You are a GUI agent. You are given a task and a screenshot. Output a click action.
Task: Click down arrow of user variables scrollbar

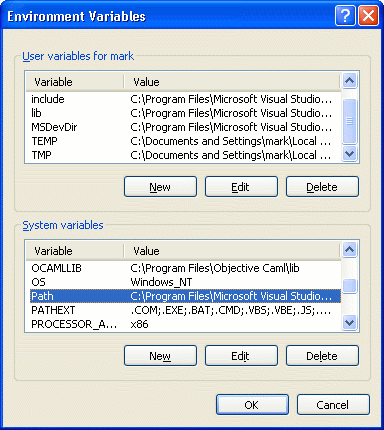coord(350,154)
